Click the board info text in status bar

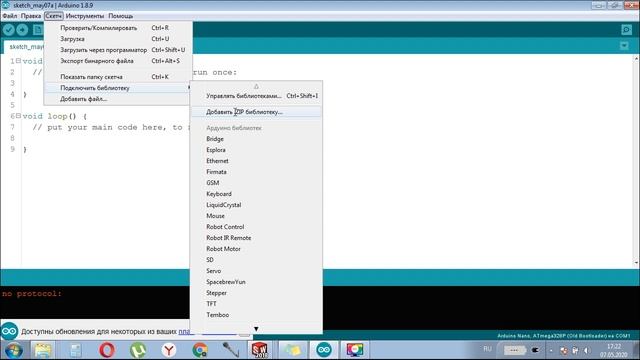click(564, 336)
